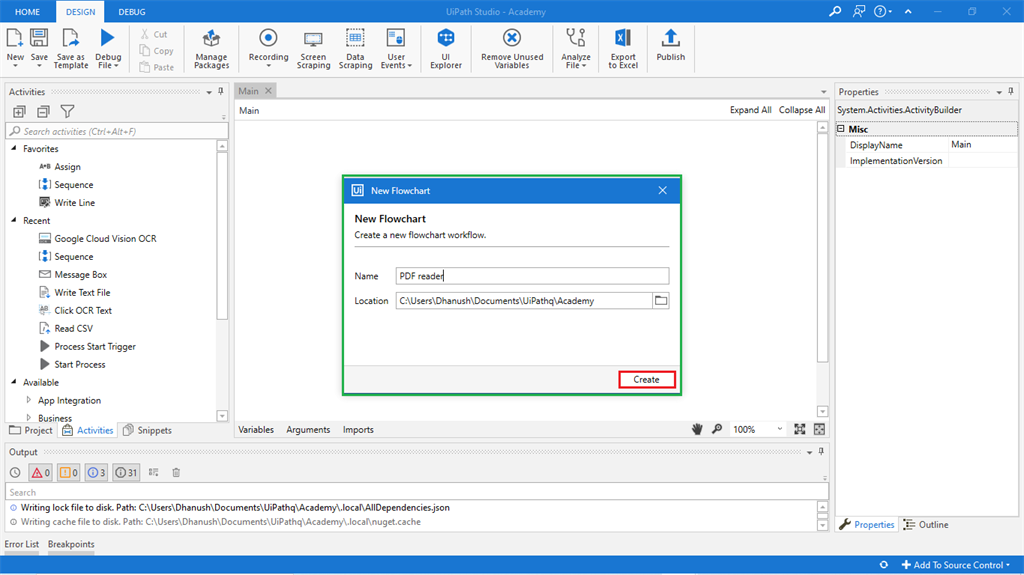Toggle warning messages filter showing 0
Screen dimensions: 1024x575
pos(69,472)
